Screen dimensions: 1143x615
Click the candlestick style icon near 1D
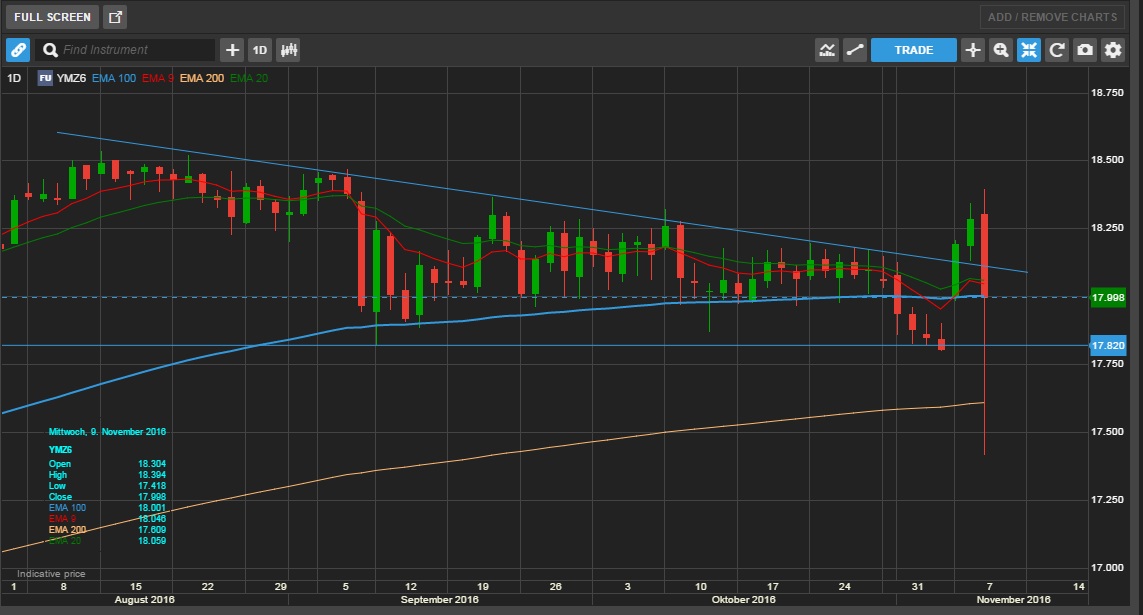pos(288,49)
